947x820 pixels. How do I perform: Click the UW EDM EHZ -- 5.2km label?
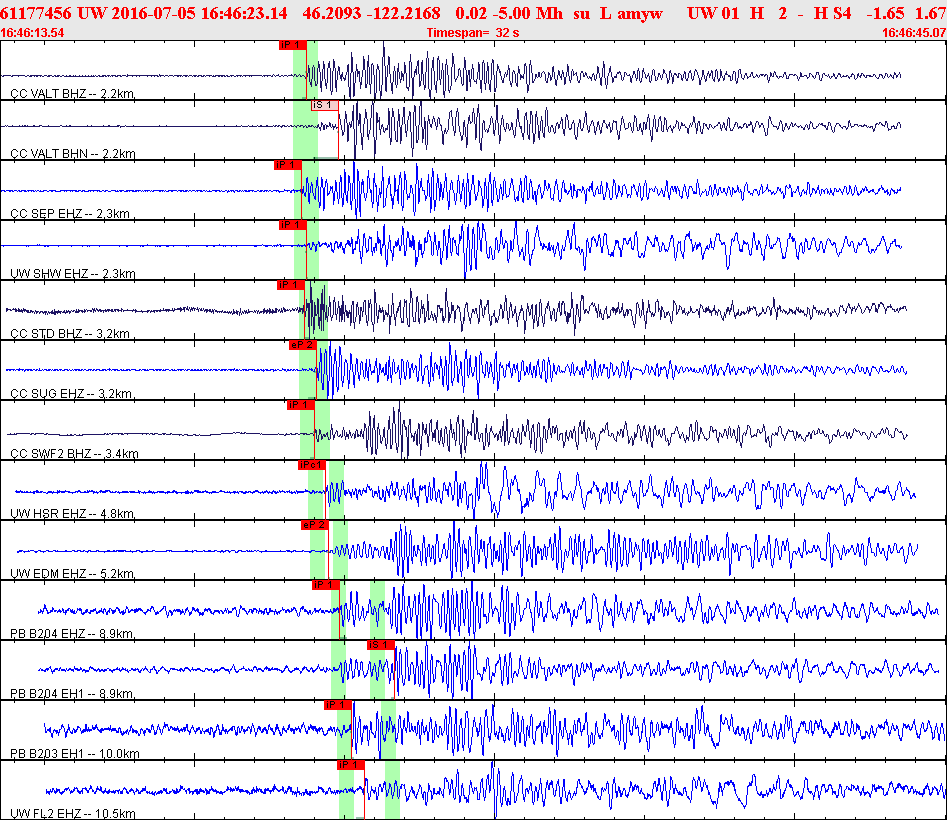pos(72,574)
